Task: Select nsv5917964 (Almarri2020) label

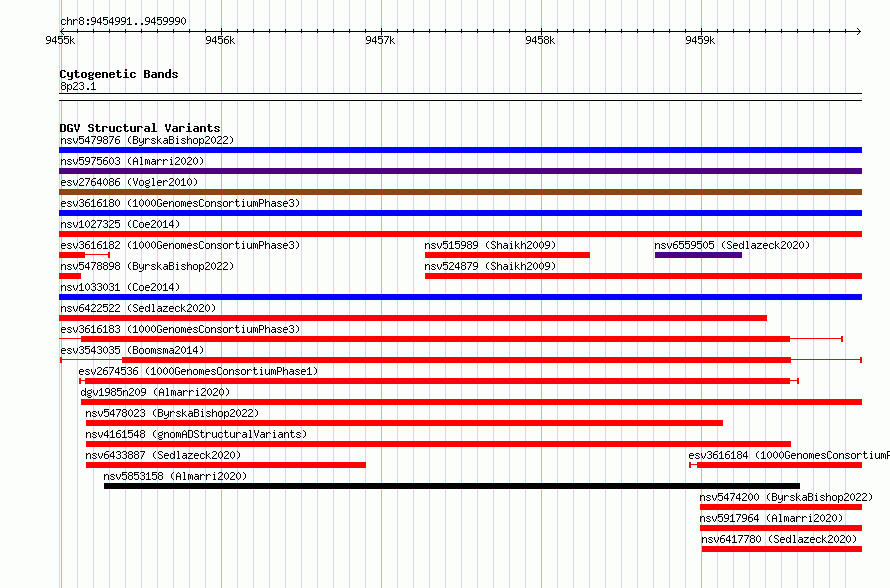Action: tap(771, 518)
